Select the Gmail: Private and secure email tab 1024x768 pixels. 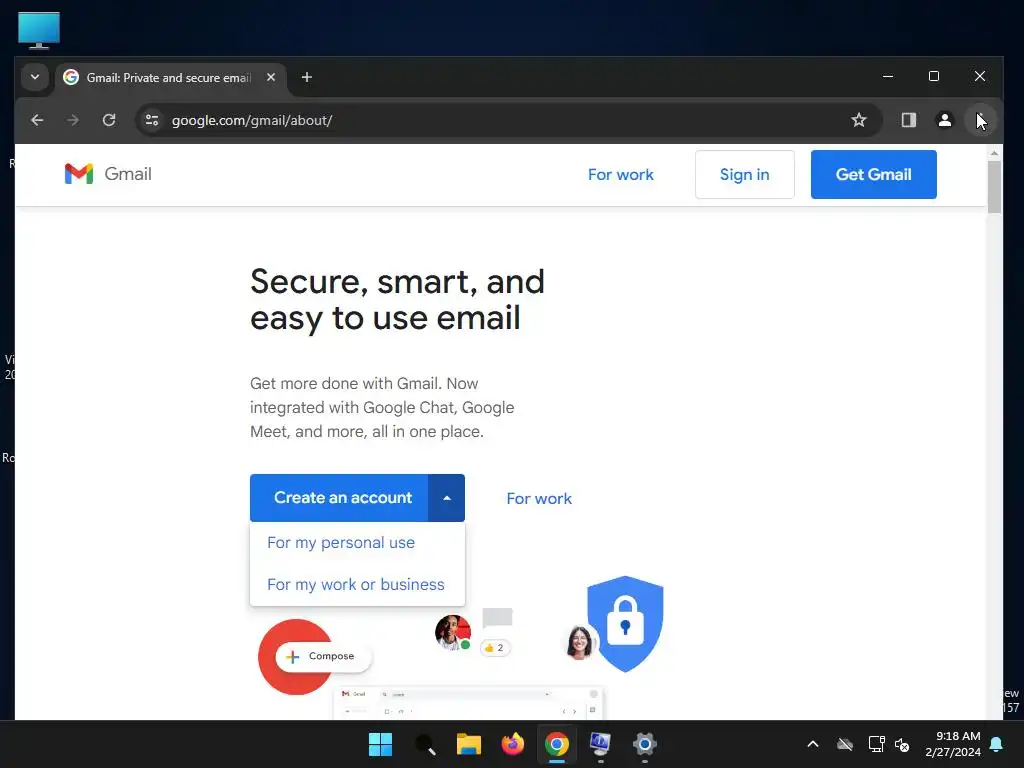[171, 77]
